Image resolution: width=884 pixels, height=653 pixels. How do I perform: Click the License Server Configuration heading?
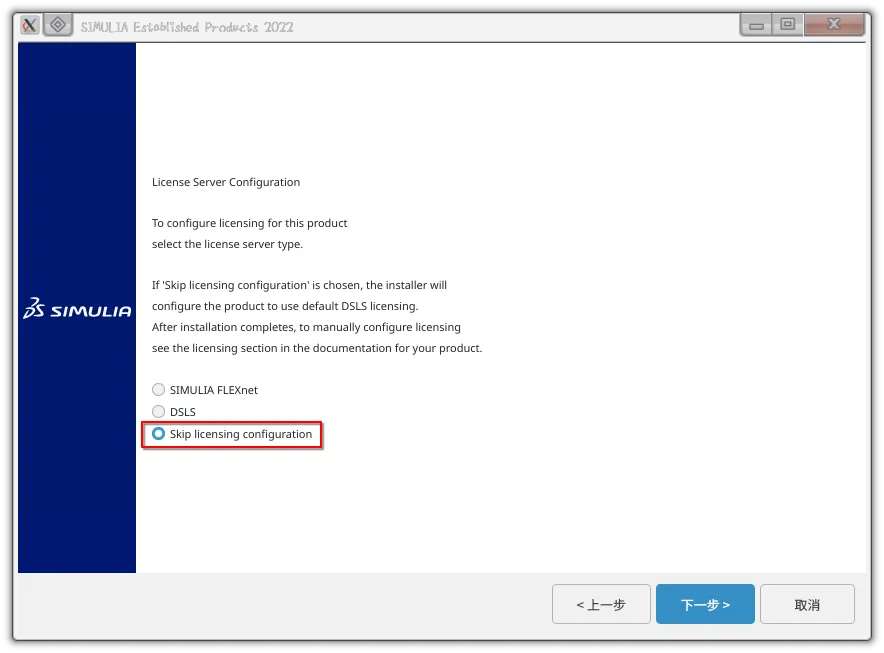click(226, 183)
